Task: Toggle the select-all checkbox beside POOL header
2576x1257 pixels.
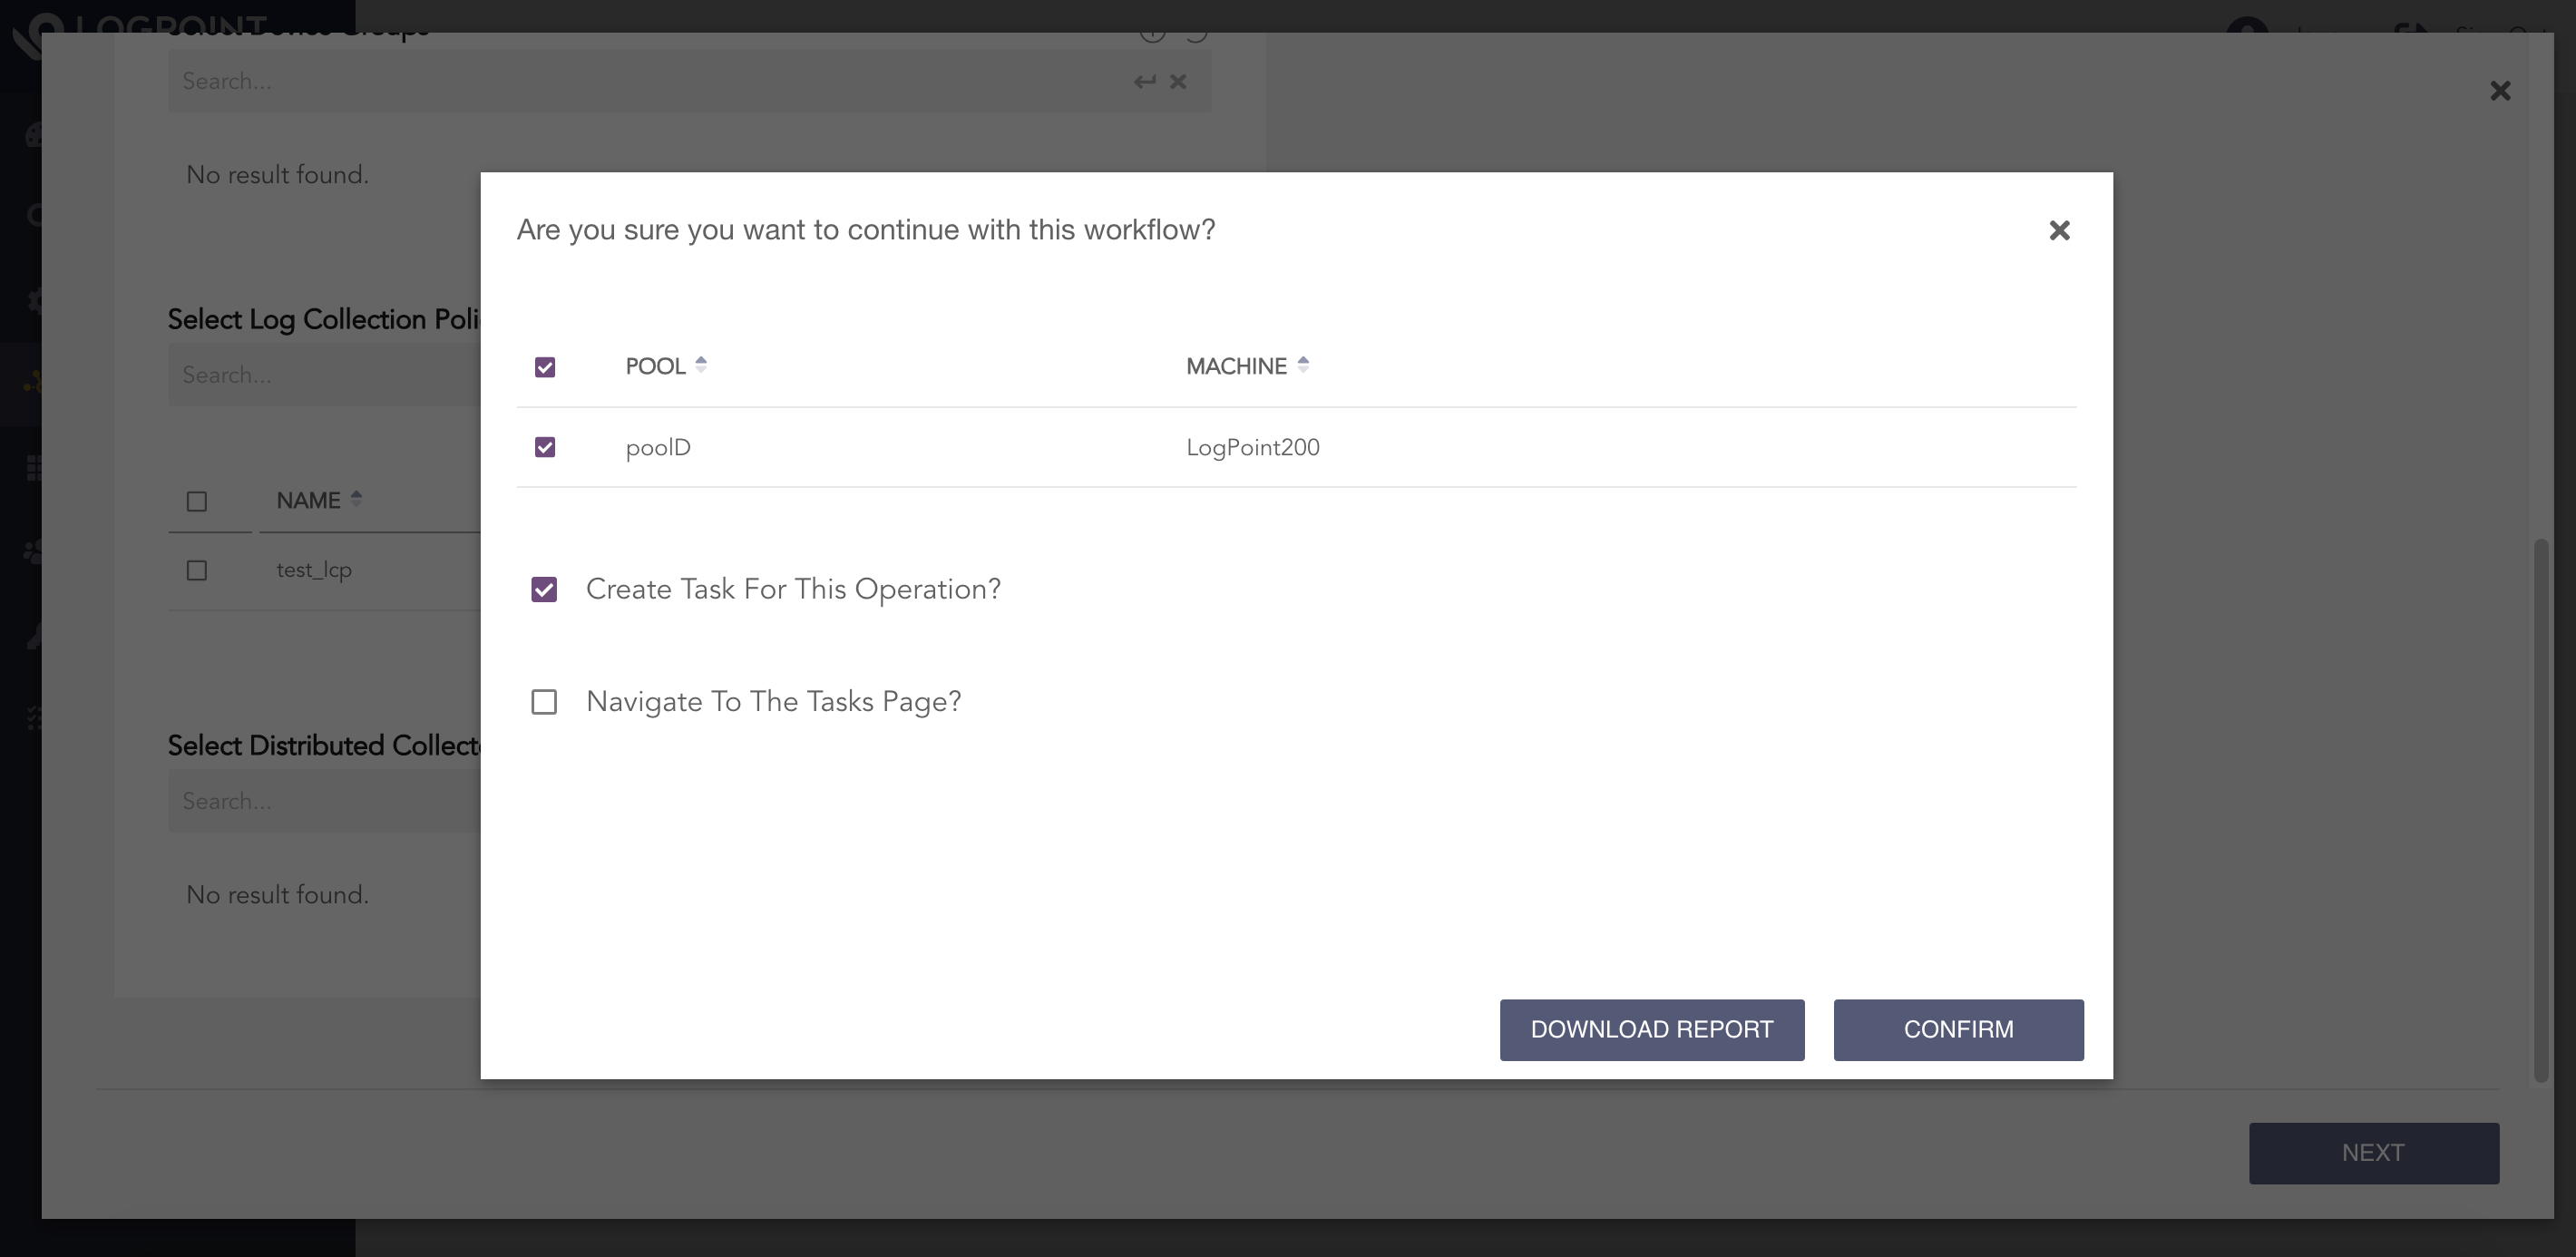Action: (545, 367)
